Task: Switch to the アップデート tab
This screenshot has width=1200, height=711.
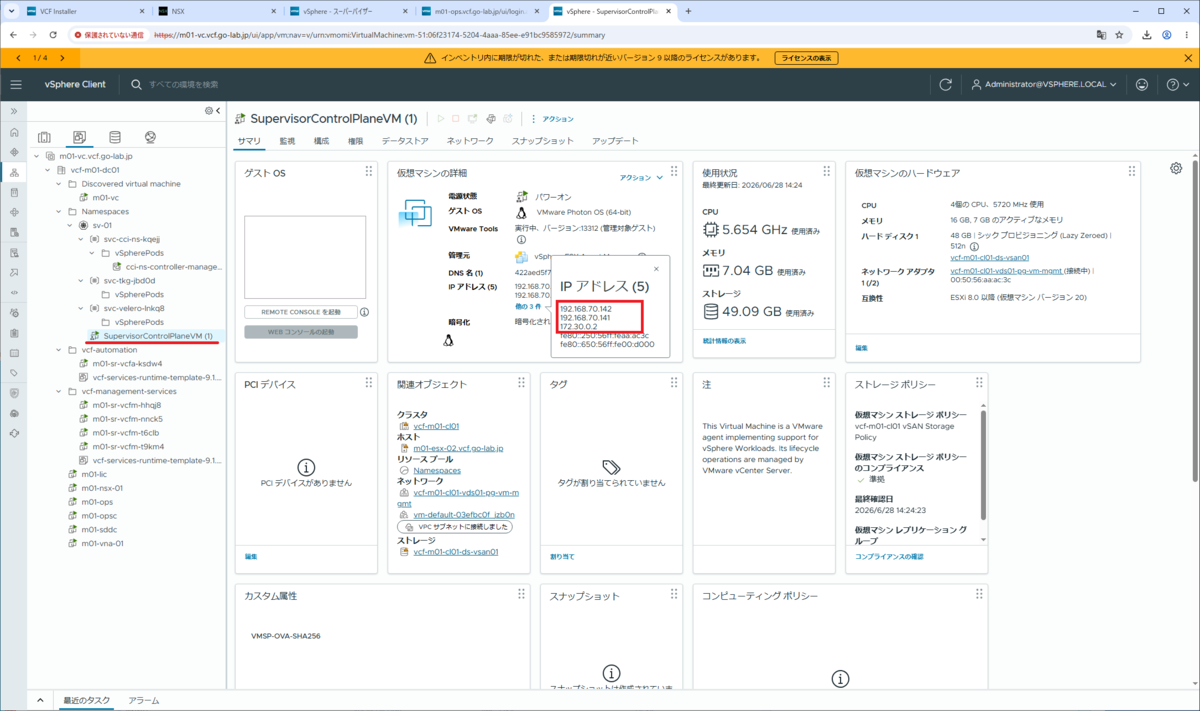Action: coord(615,141)
